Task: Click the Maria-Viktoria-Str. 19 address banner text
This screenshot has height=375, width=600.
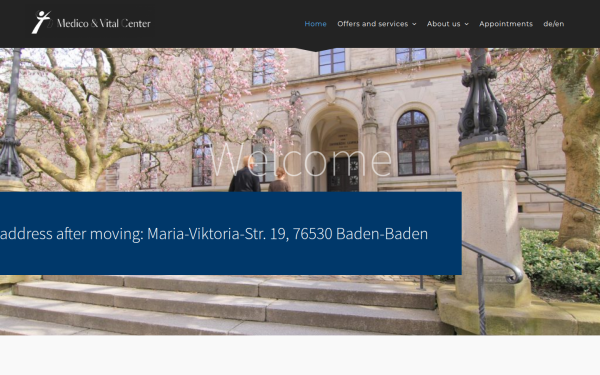Action: [214, 234]
